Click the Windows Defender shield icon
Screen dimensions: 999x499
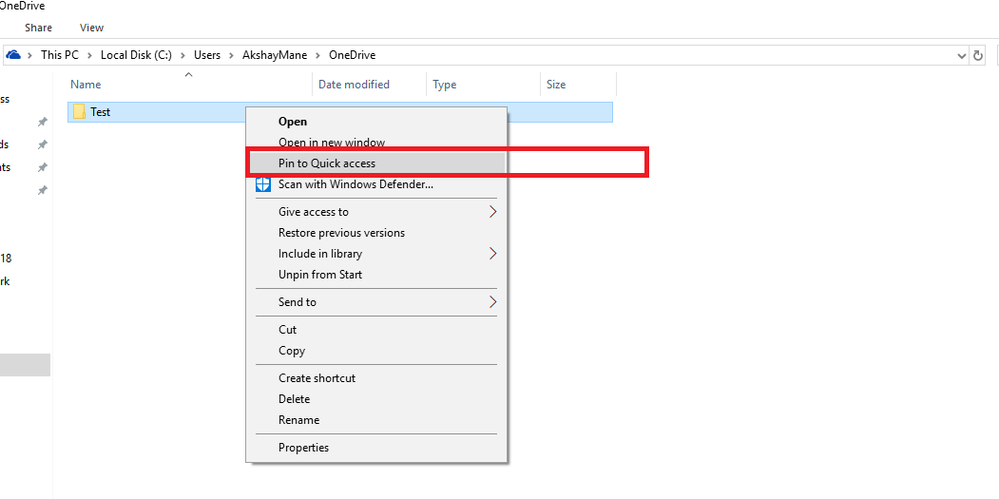click(263, 184)
